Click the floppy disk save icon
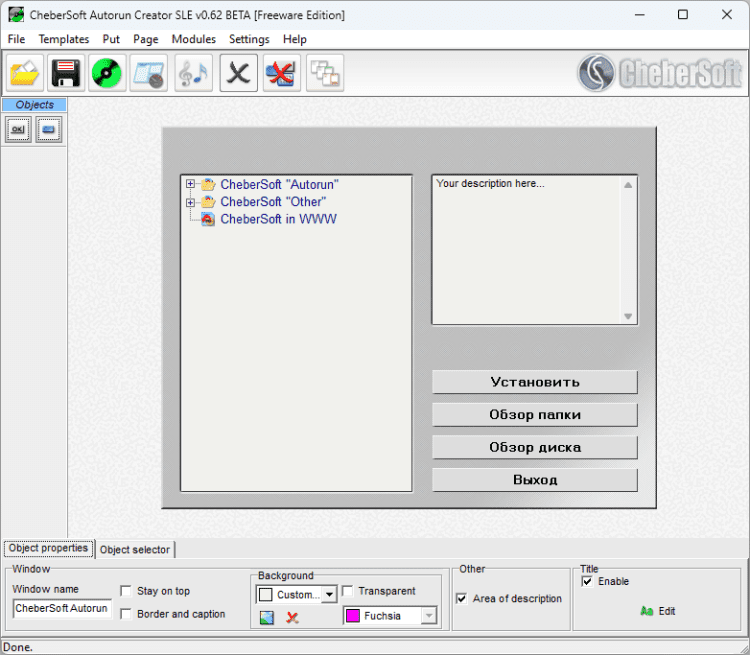 pos(66,73)
